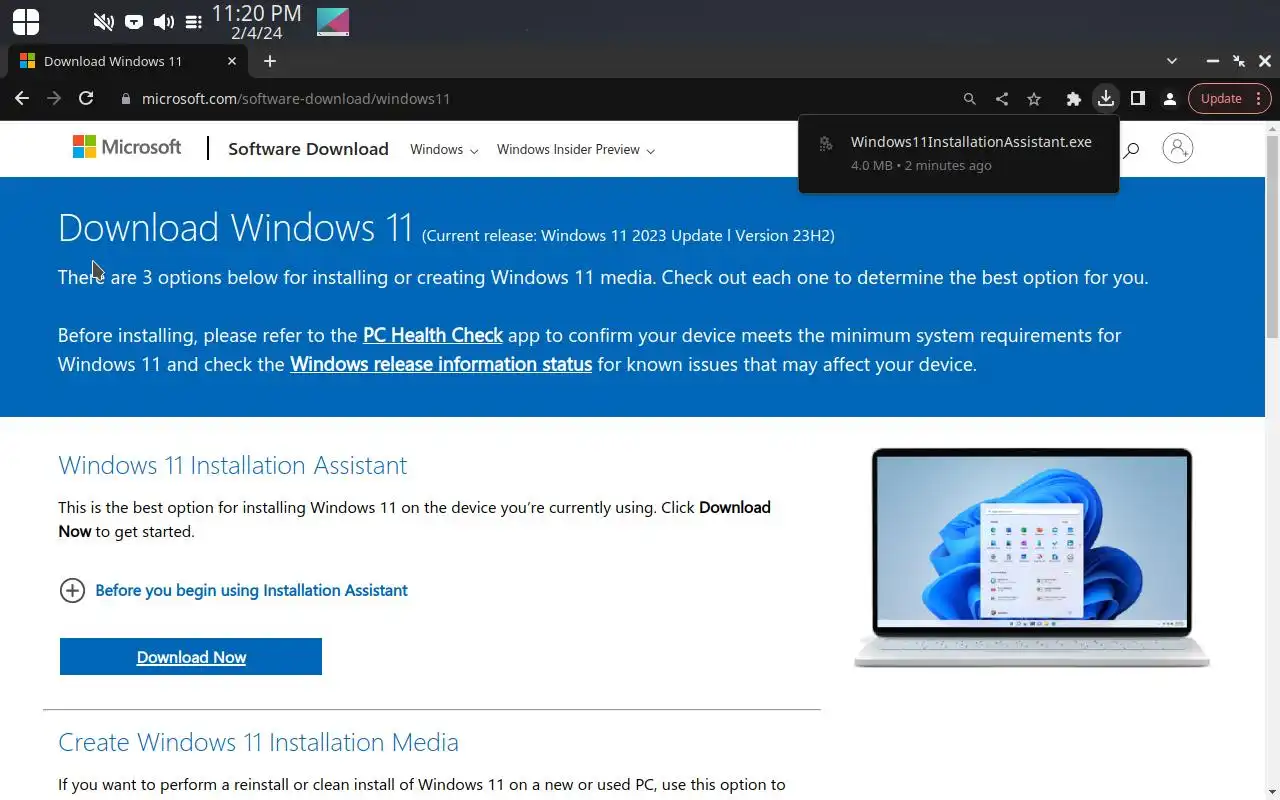Bookmark this page with the star

coord(1034,99)
